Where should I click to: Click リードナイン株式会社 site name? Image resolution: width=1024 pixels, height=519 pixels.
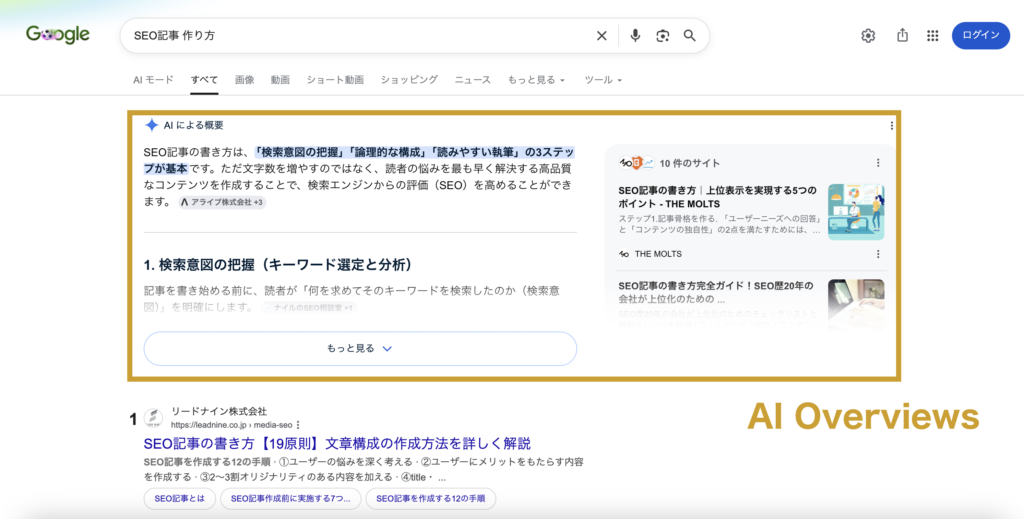coord(219,411)
